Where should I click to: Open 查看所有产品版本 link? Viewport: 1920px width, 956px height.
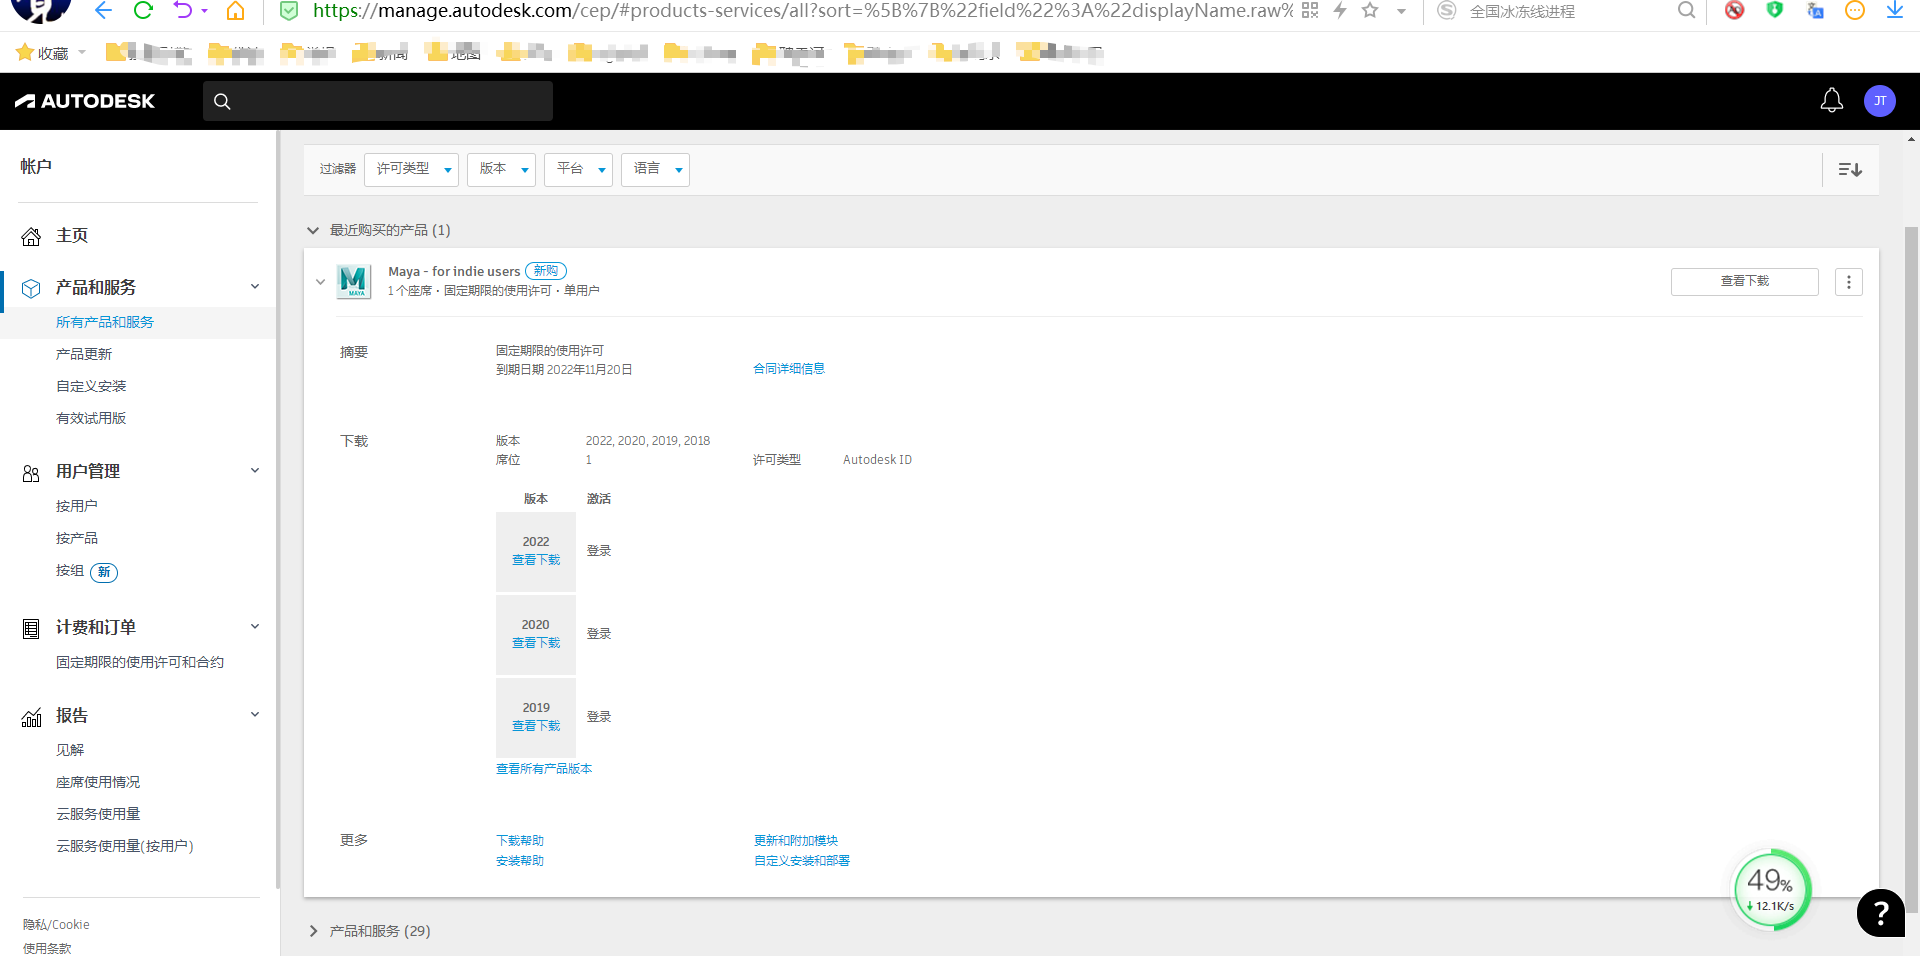pos(544,769)
